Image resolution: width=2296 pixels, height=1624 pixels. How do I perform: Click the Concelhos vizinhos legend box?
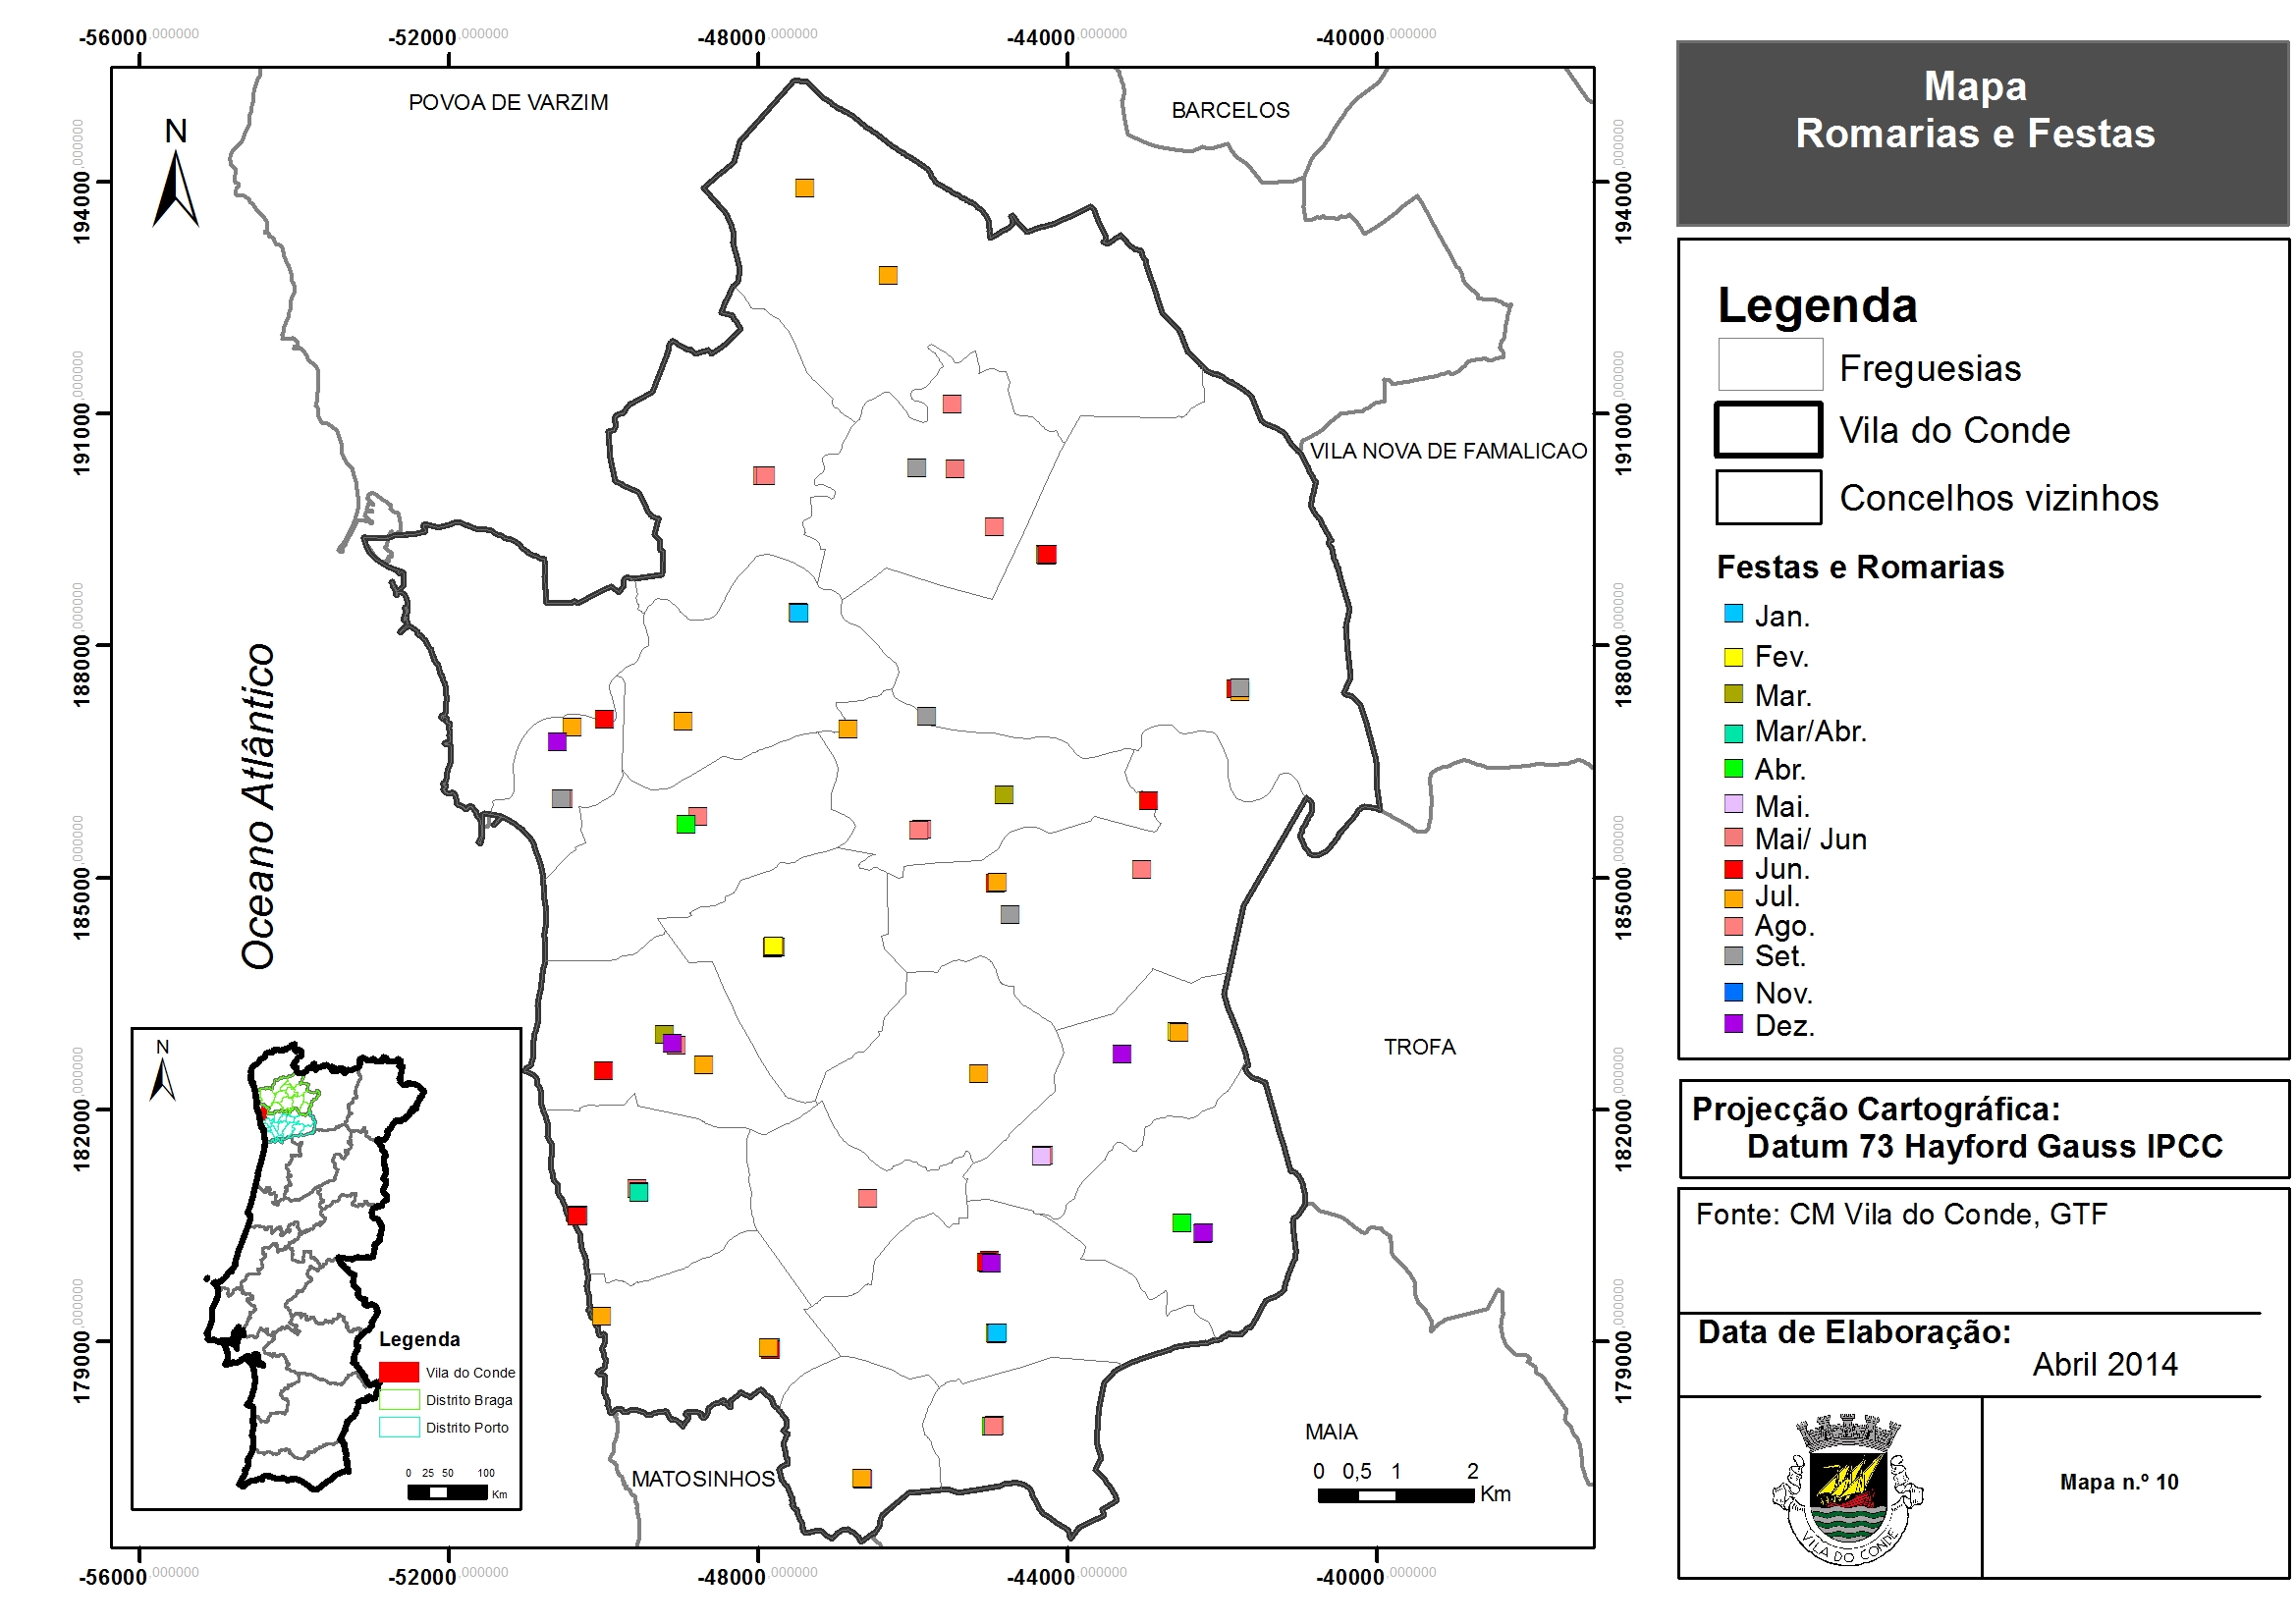pos(1768,497)
